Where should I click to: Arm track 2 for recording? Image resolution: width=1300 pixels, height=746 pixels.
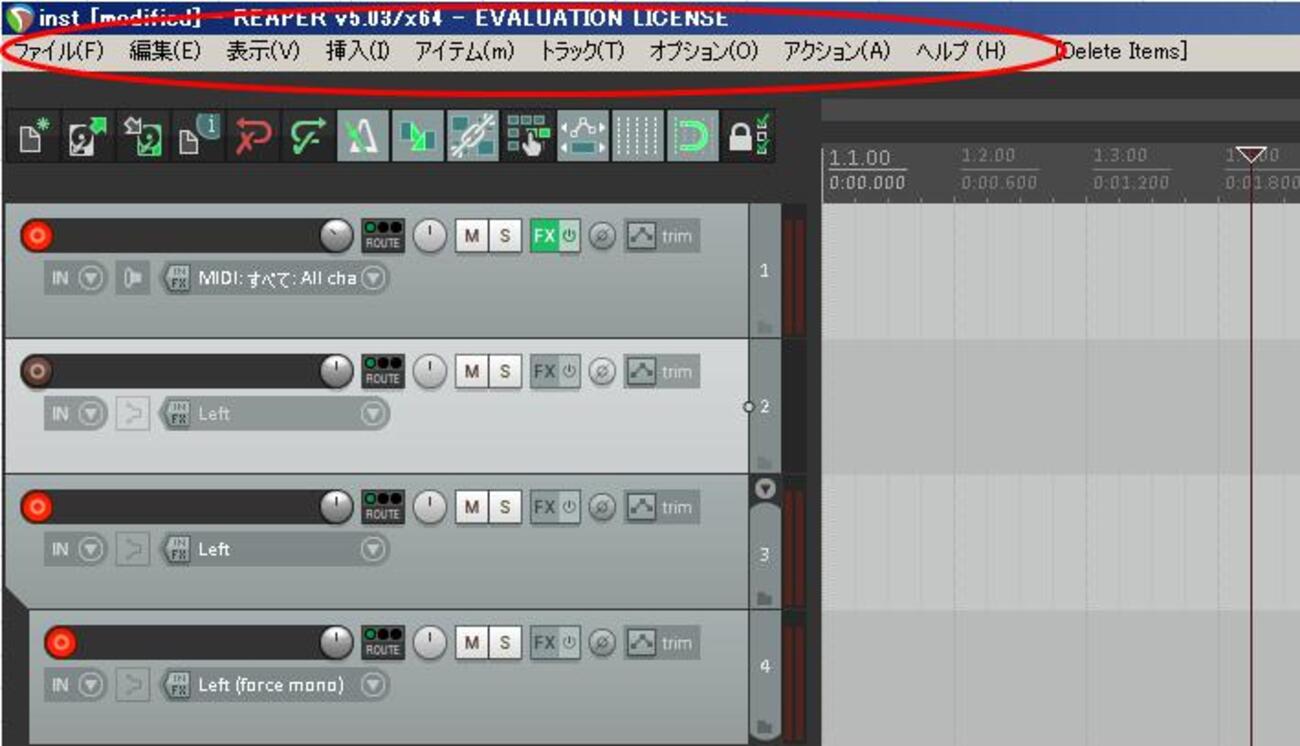[37, 372]
